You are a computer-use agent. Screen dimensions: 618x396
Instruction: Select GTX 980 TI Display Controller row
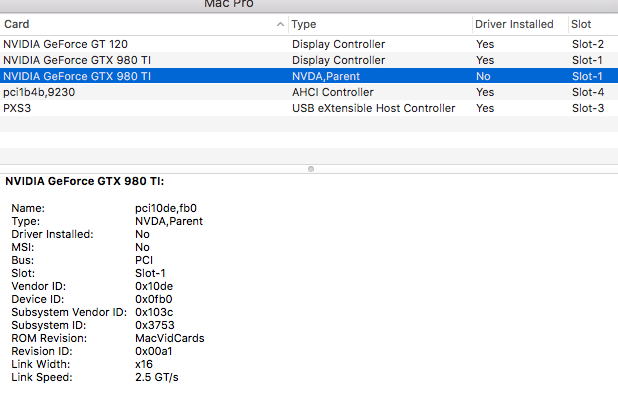309,60
